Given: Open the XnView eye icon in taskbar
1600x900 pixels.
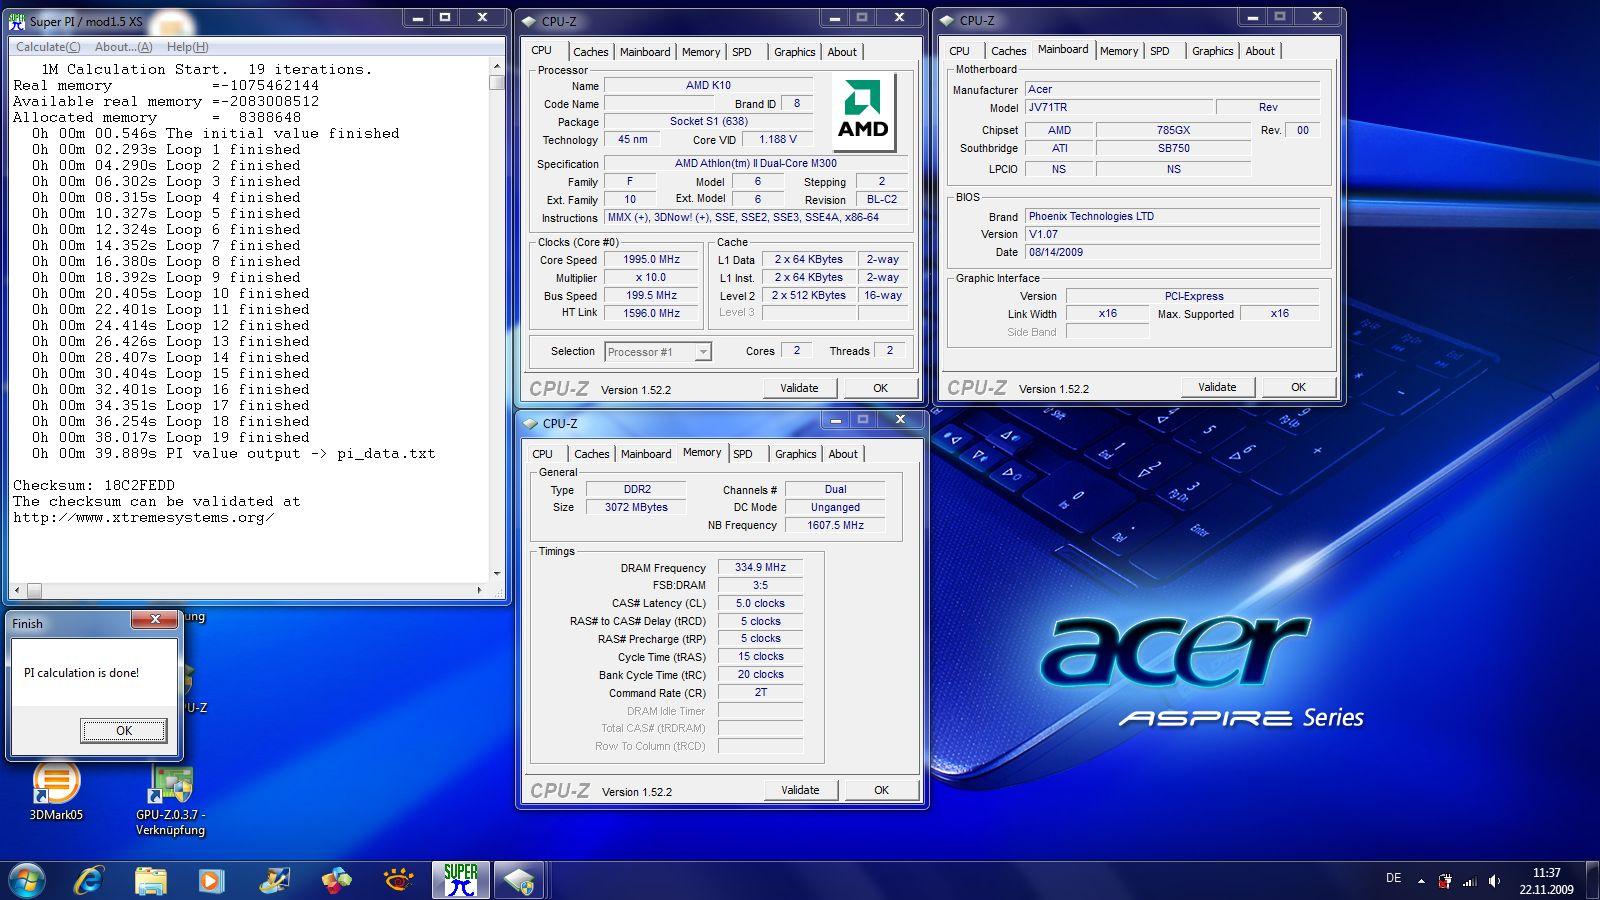Looking at the screenshot, I should [x=399, y=881].
